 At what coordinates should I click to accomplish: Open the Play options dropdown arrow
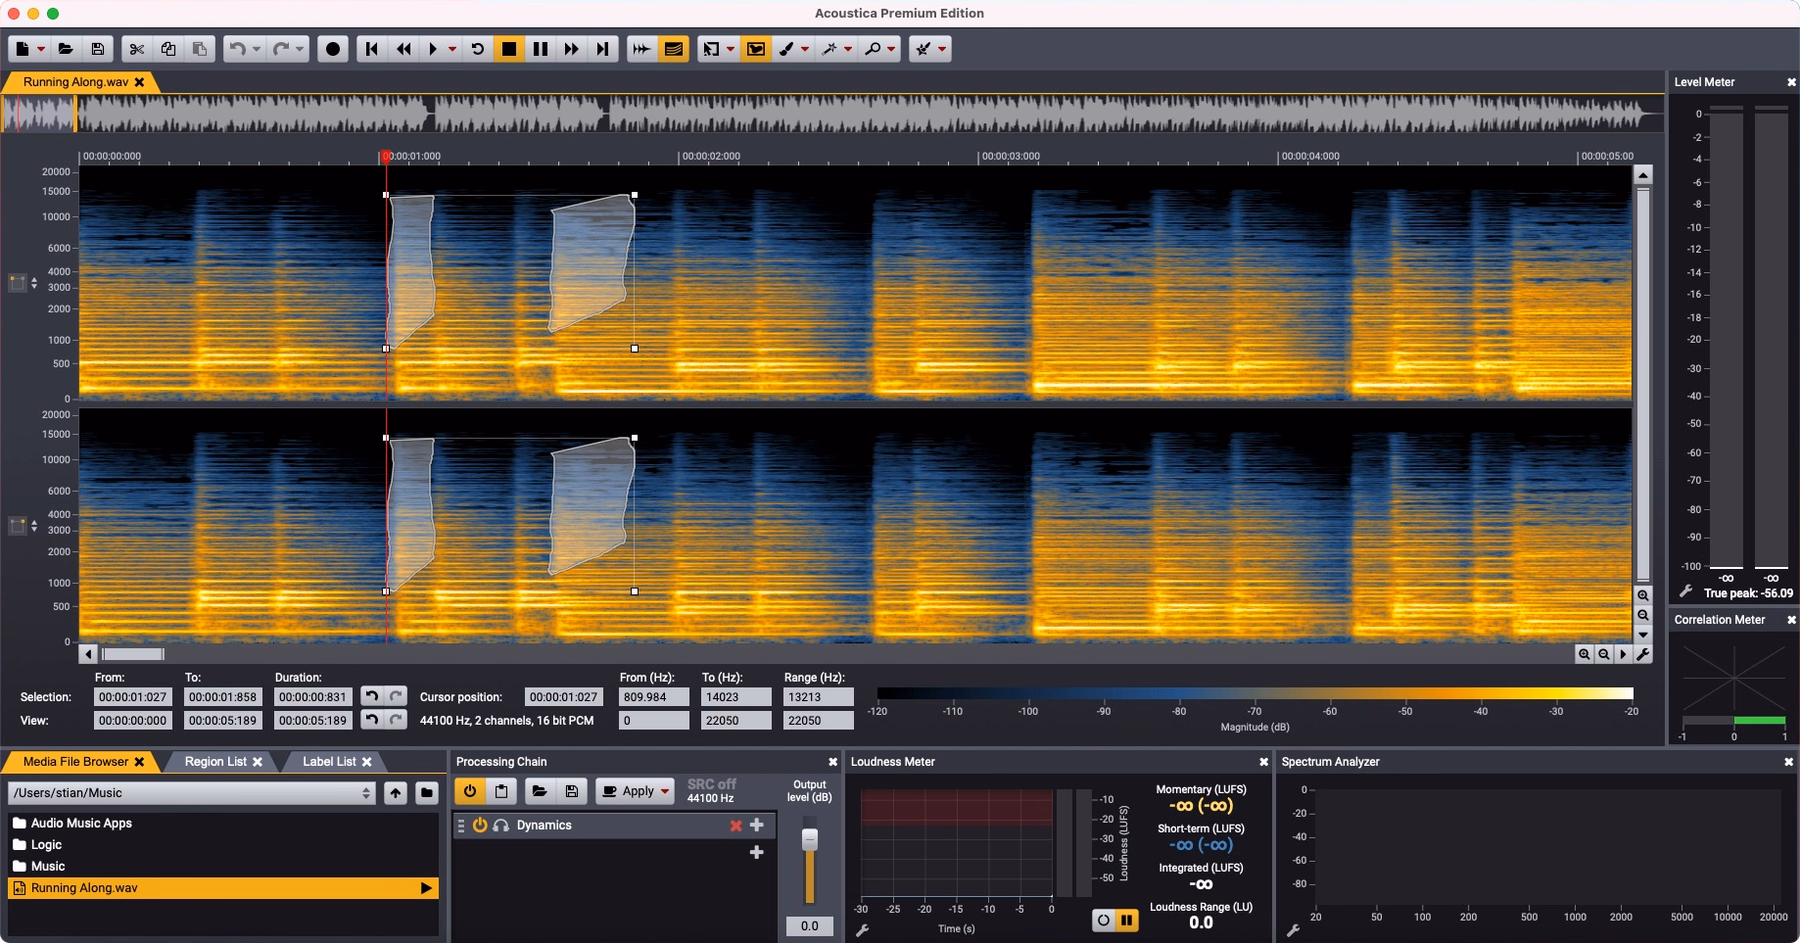(452, 49)
